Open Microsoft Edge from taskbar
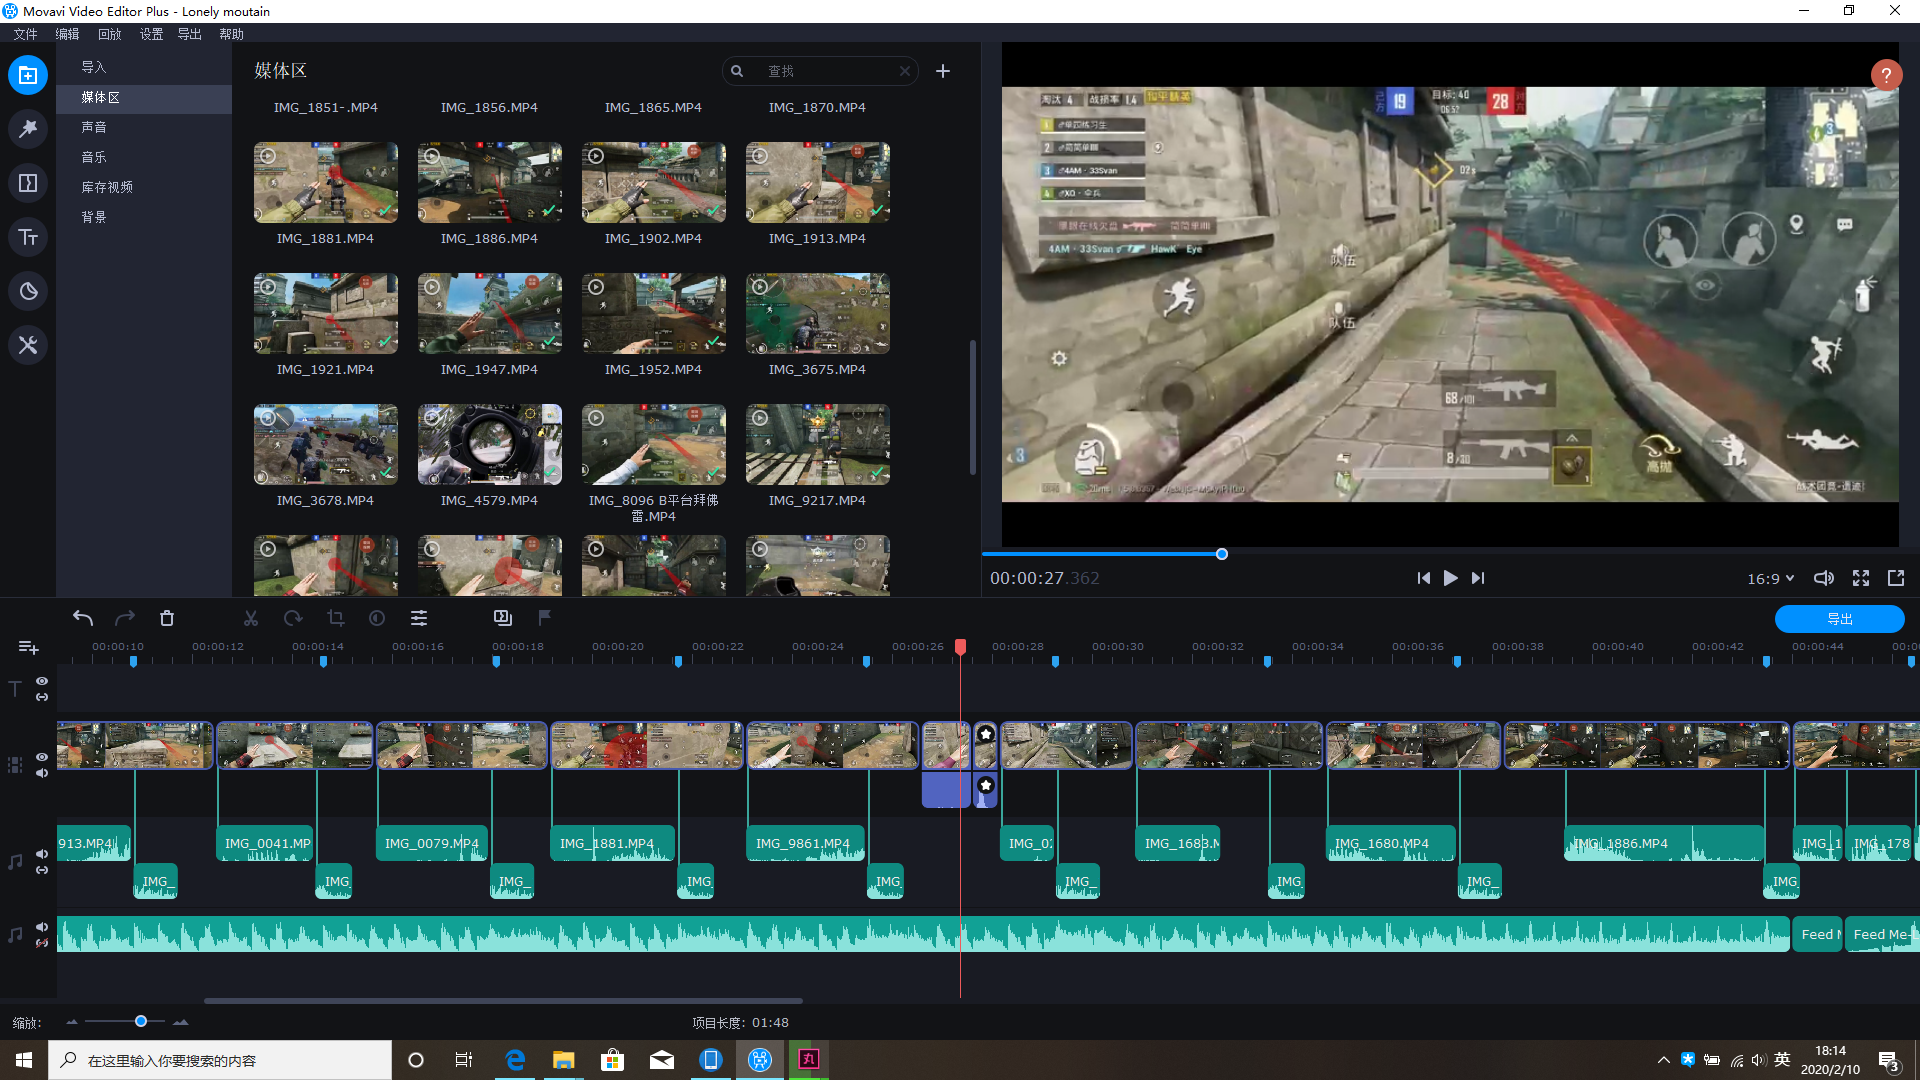The image size is (1920, 1080). pos(515,1060)
